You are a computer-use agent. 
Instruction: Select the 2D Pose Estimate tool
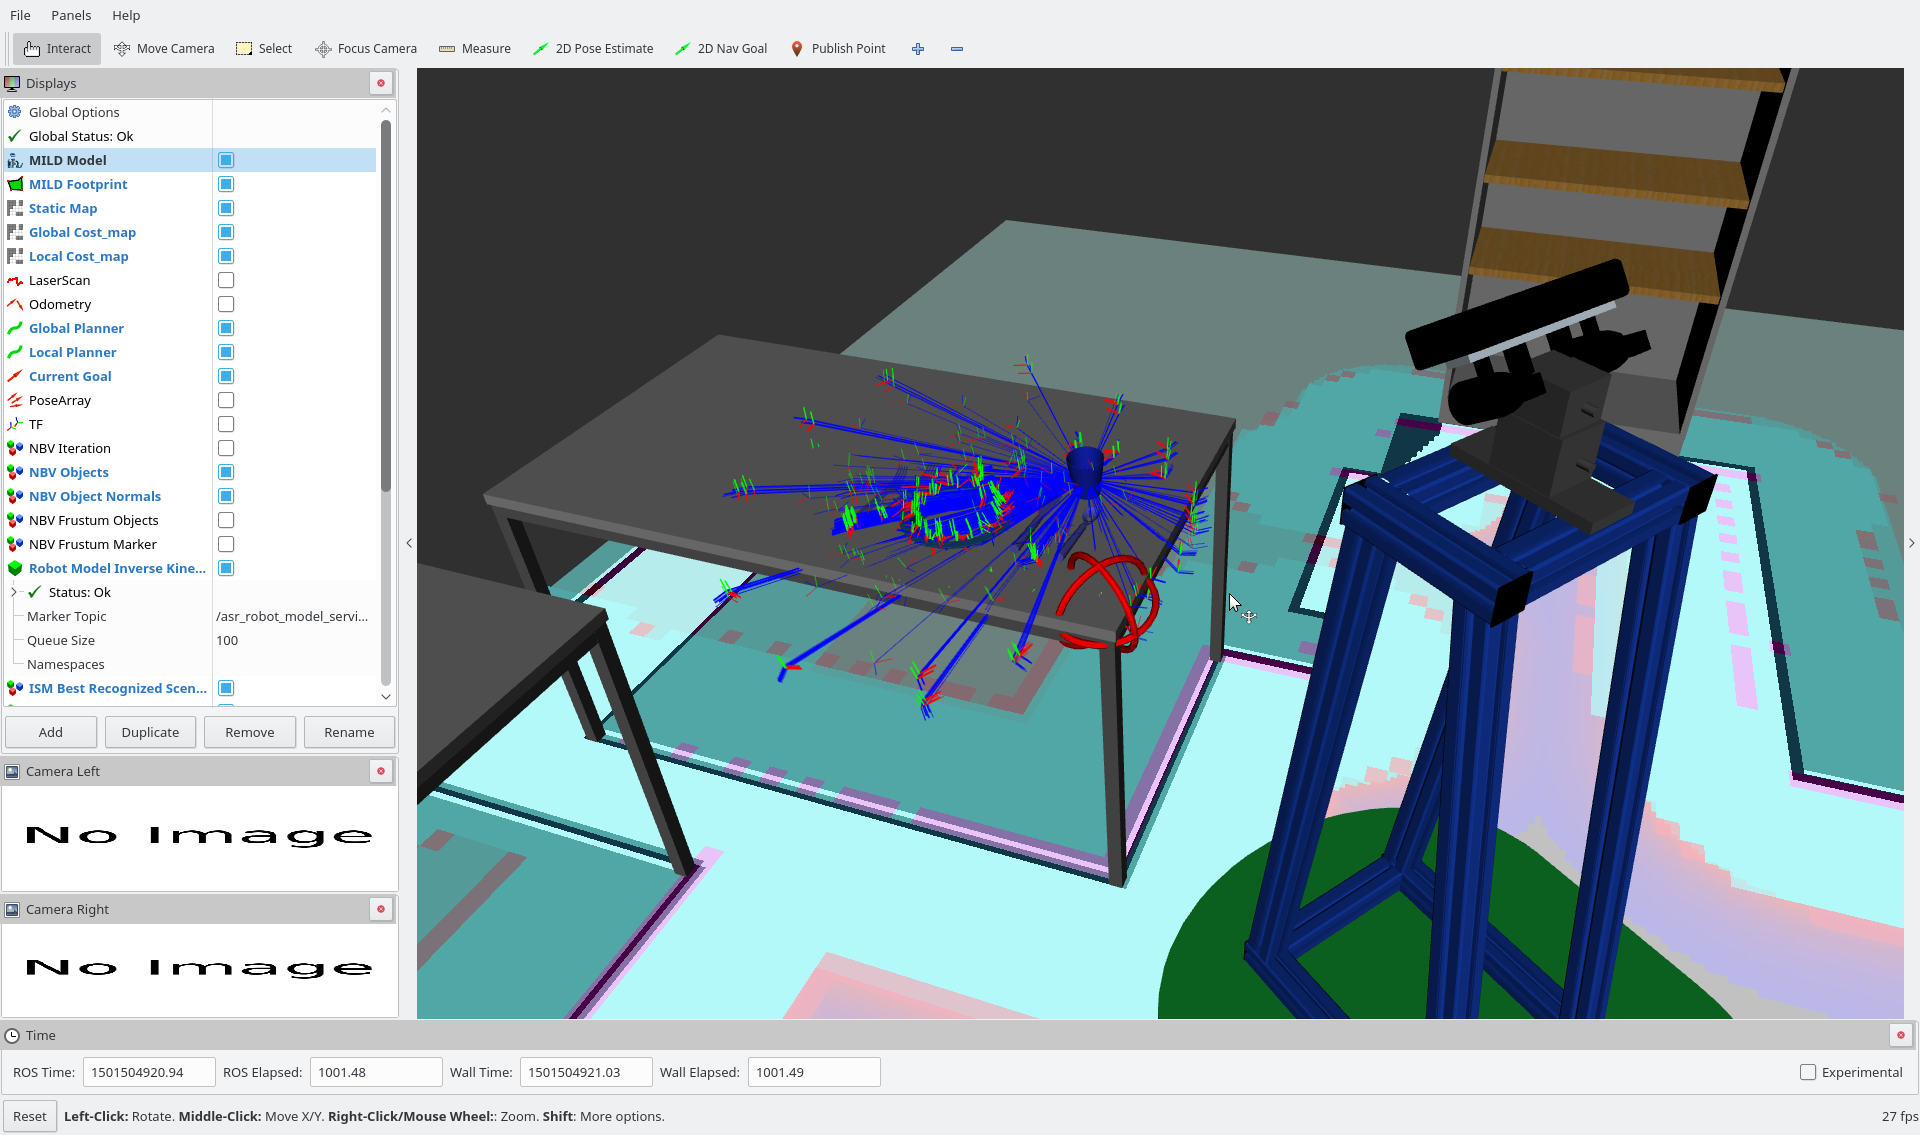point(593,48)
